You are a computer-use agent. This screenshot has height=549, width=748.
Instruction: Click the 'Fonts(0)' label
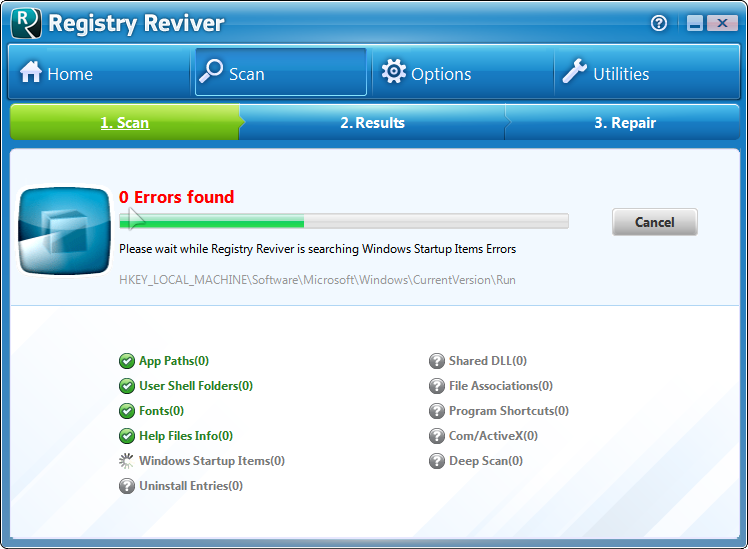161,411
